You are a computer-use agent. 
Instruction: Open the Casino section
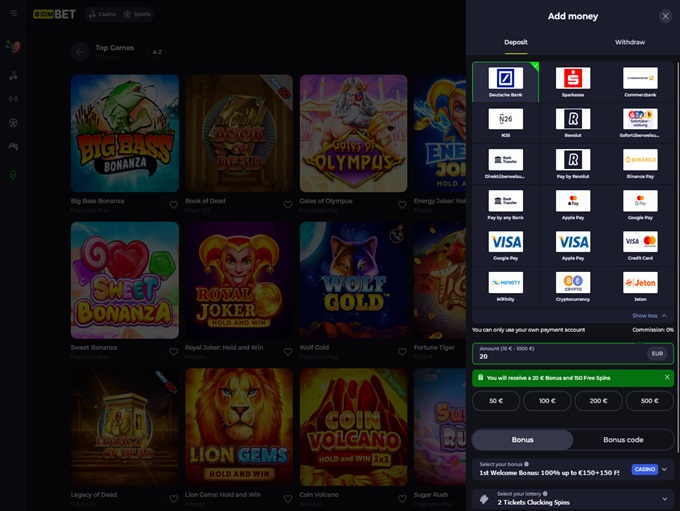pos(102,14)
